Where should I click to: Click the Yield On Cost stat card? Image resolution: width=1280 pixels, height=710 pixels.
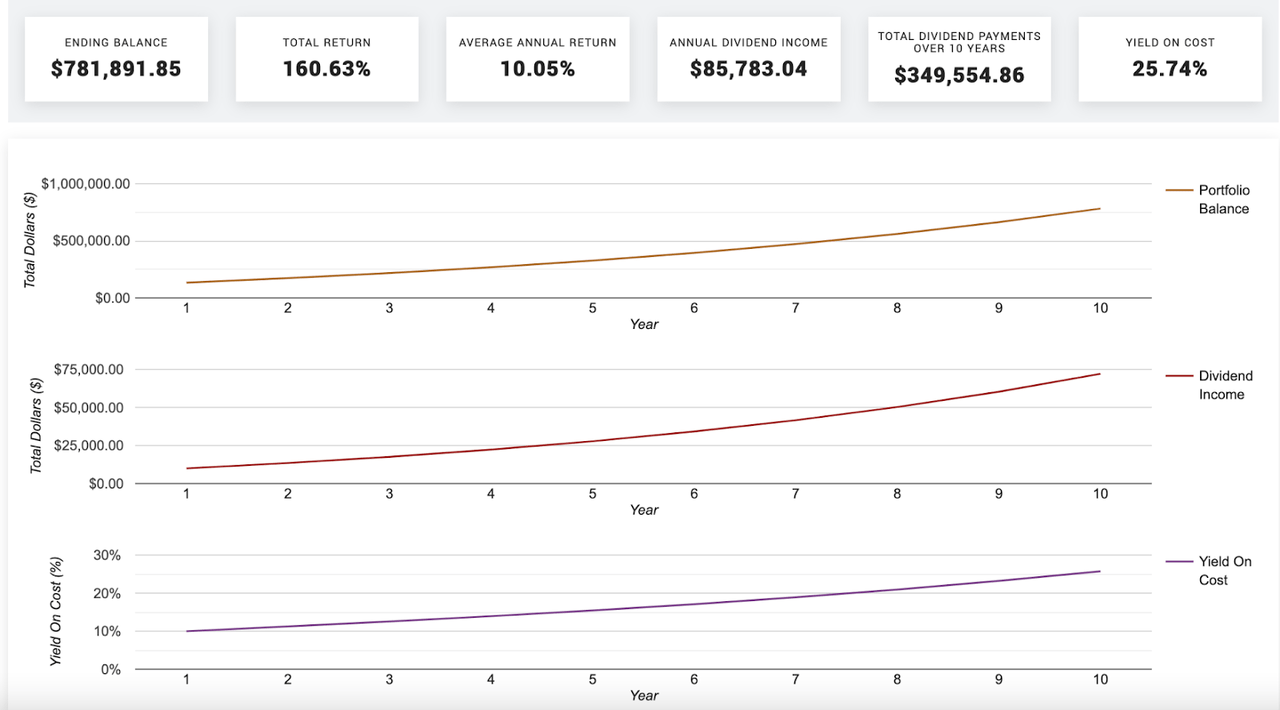pos(1169,58)
